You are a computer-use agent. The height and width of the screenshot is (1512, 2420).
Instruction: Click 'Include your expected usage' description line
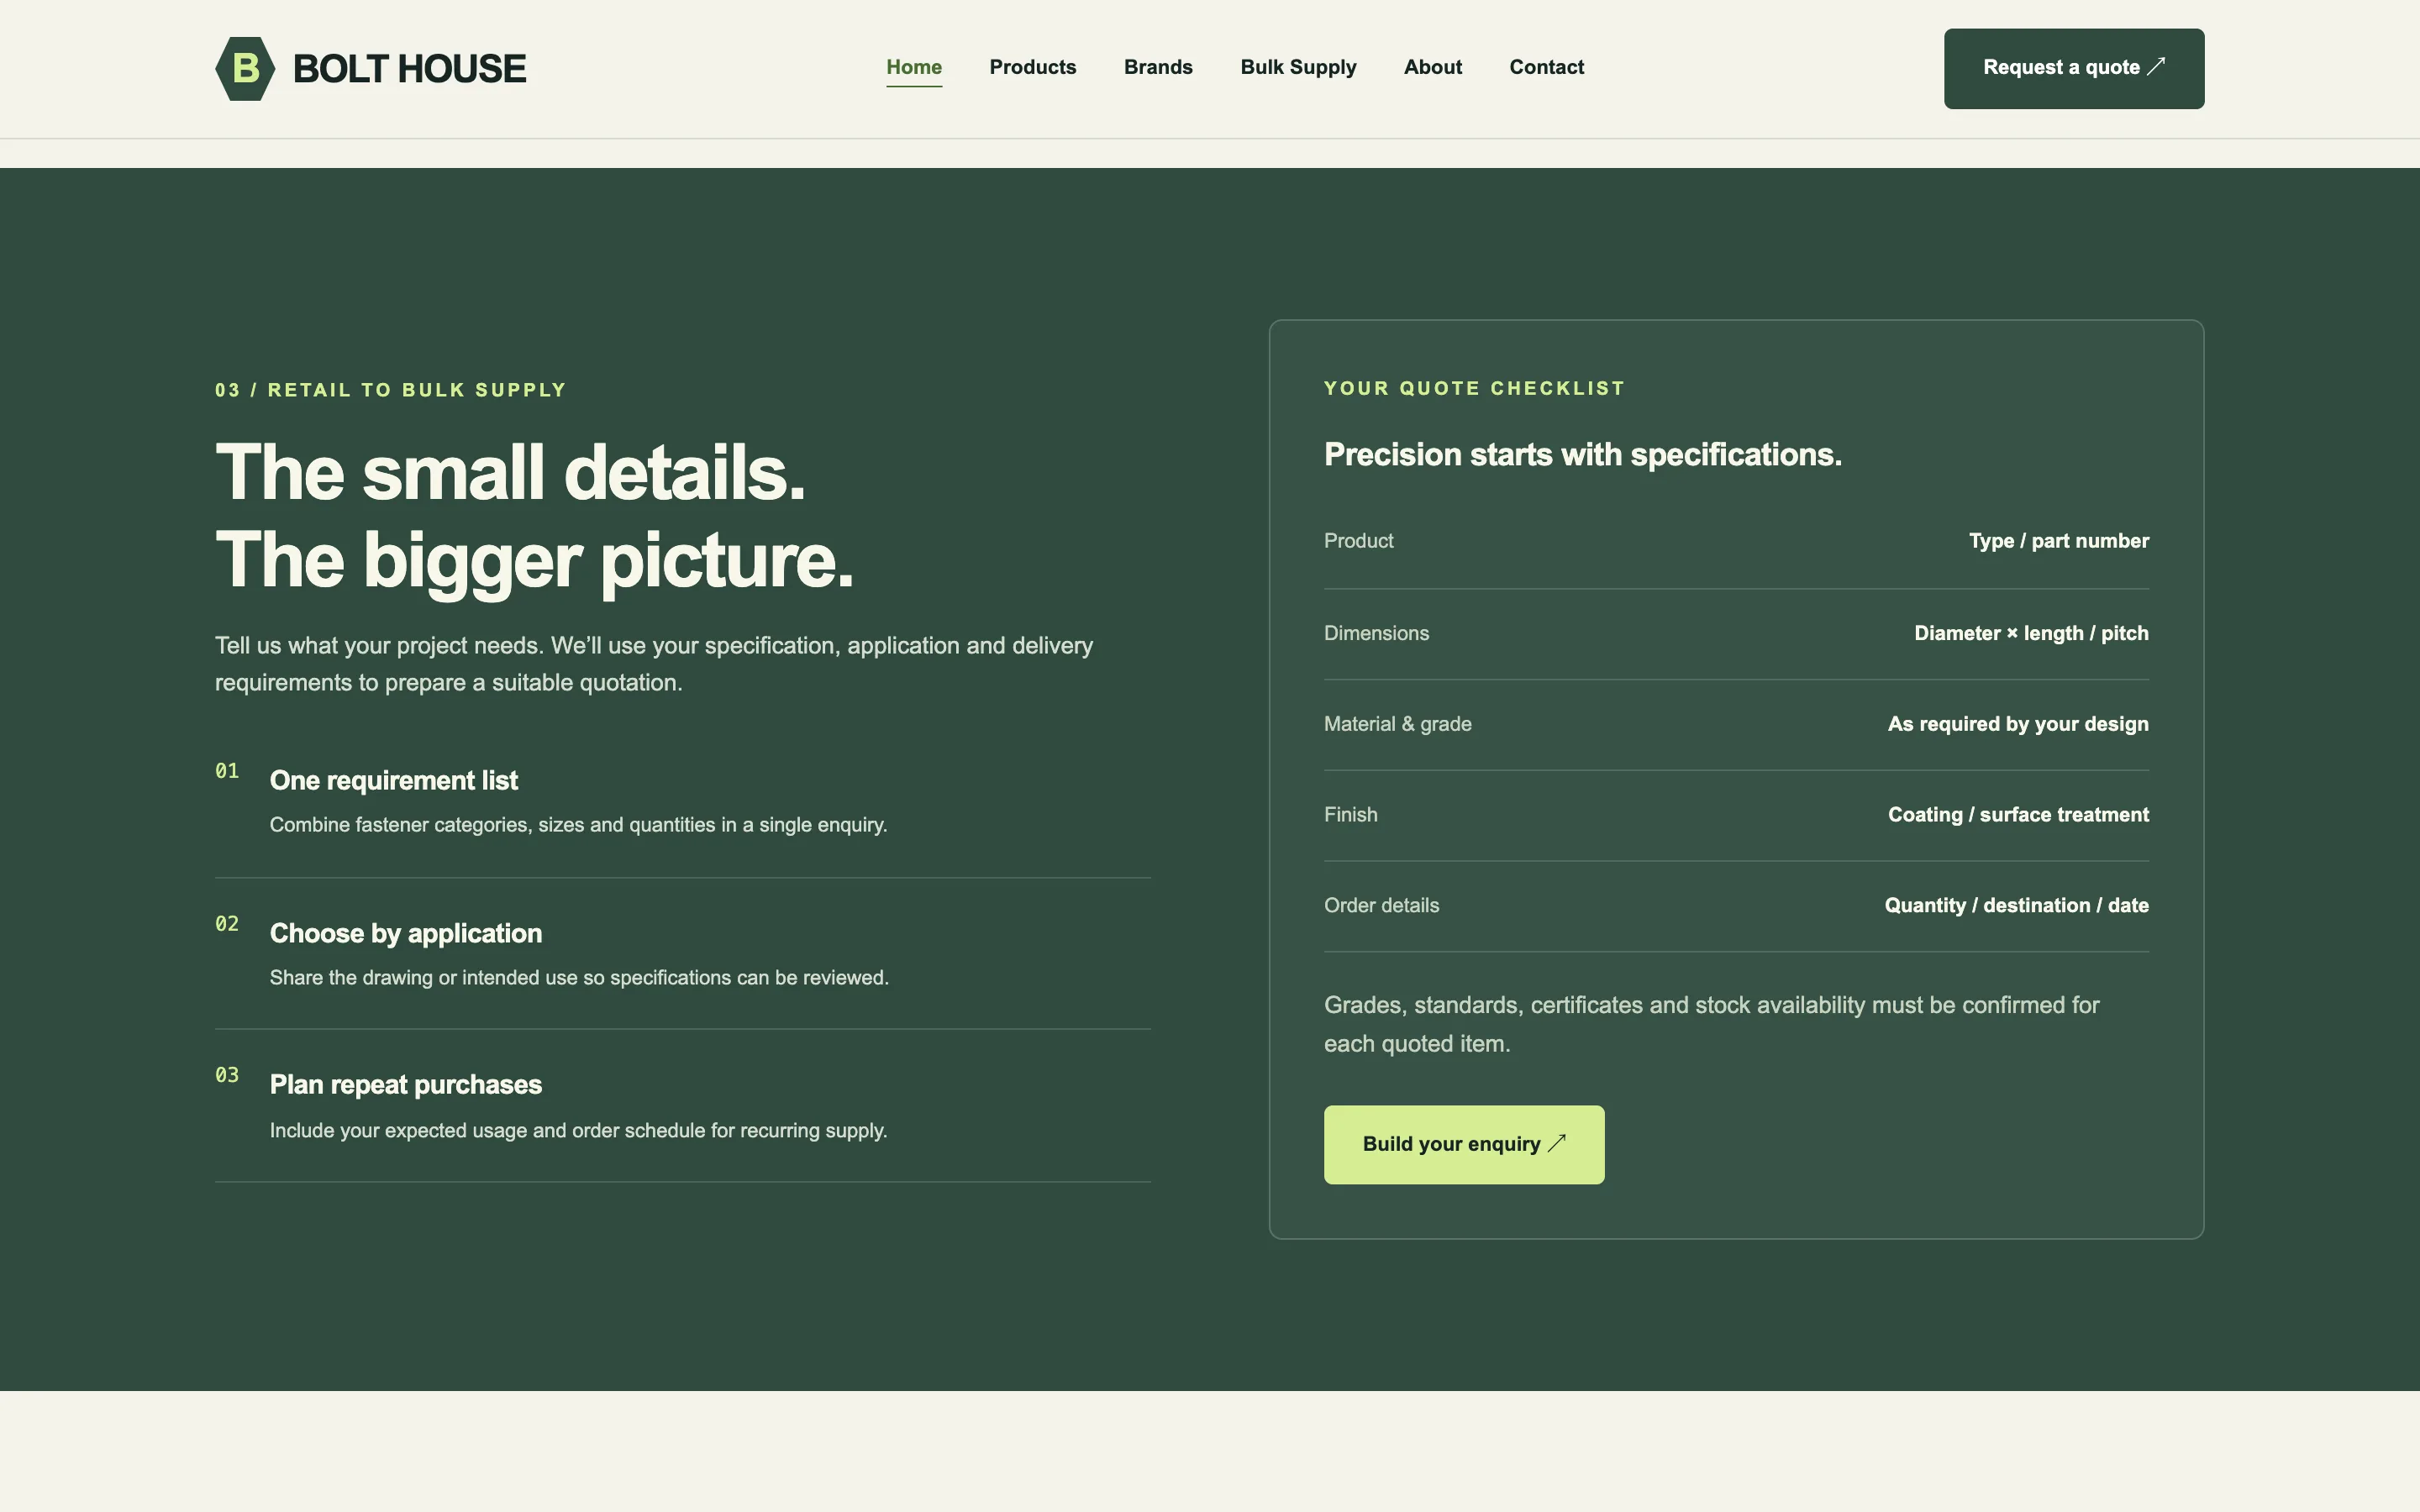(x=579, y=1131)
